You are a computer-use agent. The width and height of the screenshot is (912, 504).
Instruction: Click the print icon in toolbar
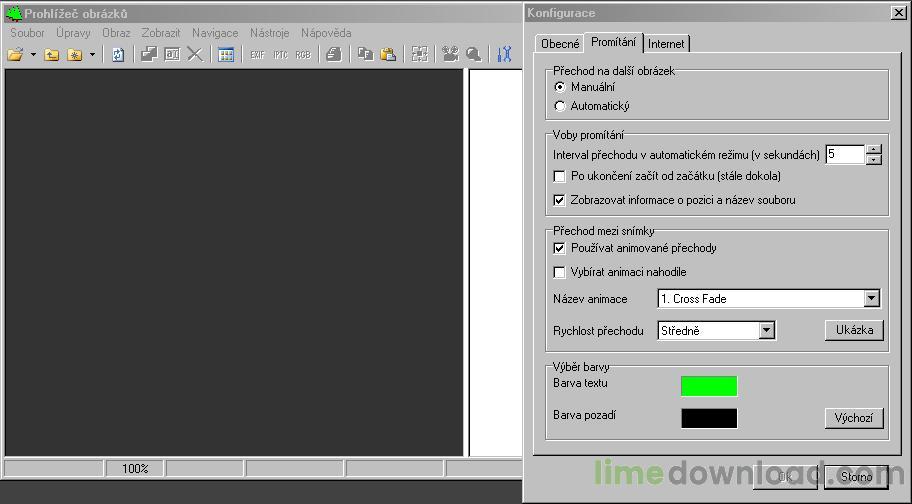coord(334,55)
